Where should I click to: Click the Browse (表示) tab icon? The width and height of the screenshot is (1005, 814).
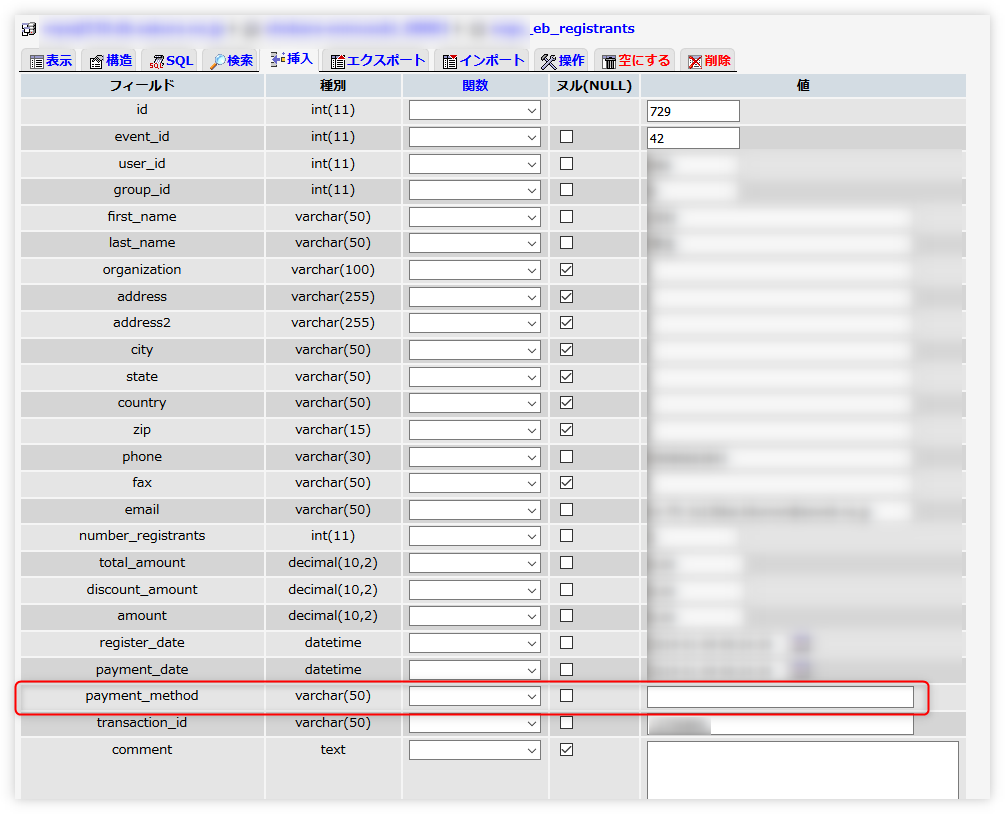tap(36, 62)
